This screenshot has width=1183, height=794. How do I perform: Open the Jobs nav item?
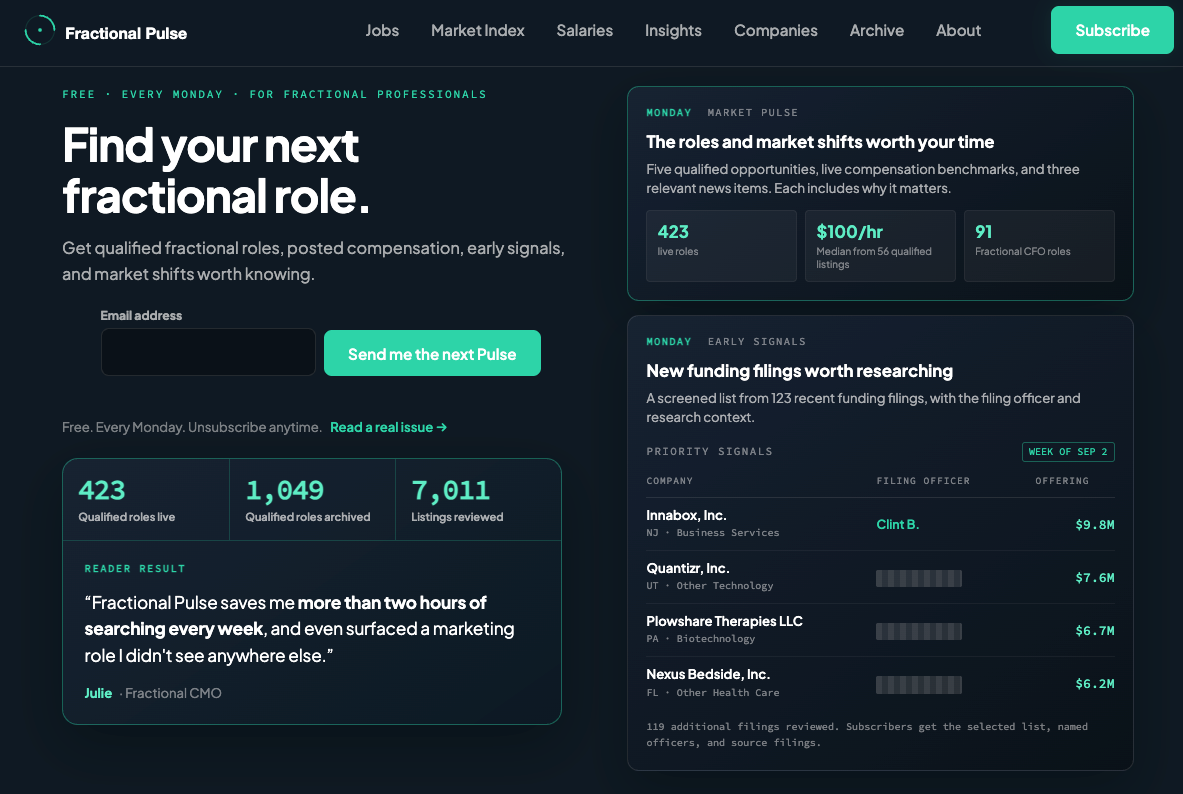click(x=382, y=31)
